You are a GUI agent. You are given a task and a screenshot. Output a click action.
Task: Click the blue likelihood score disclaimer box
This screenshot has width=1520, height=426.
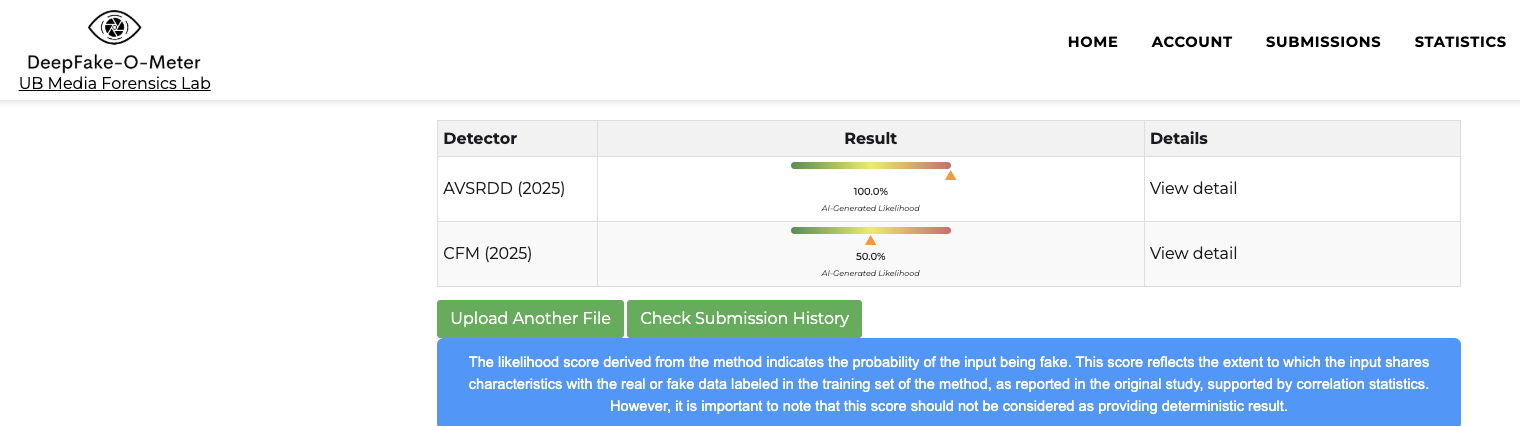948,383
